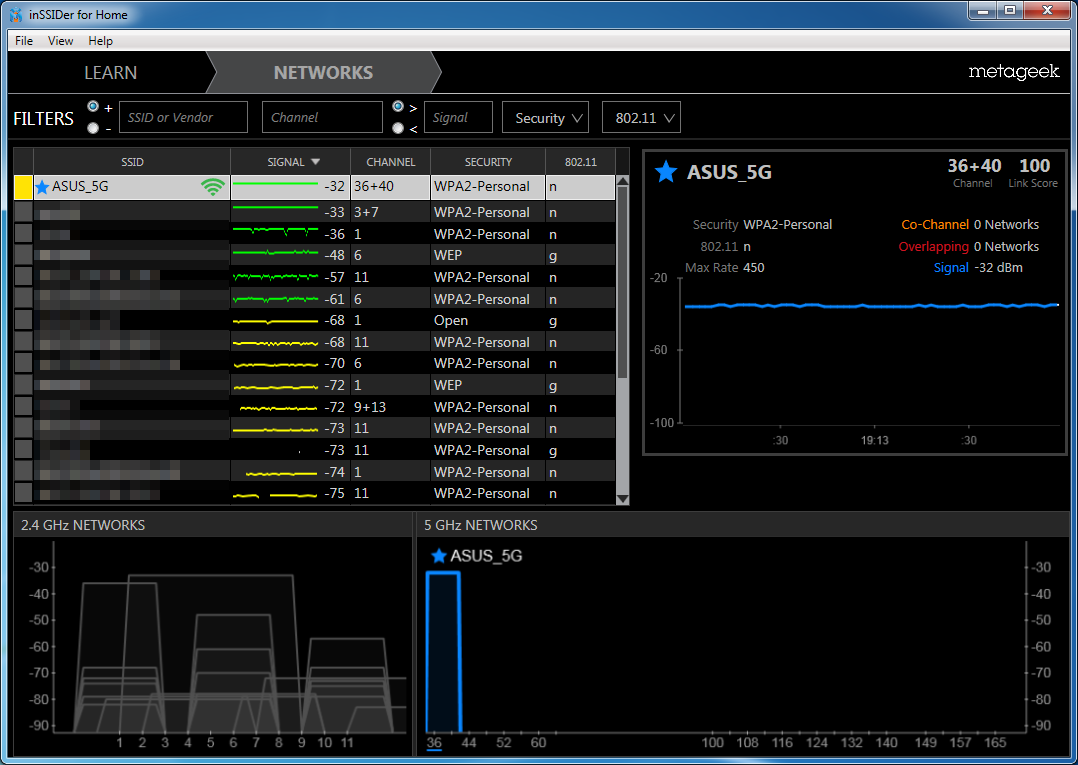This screenshot has height=765, width=1078.
Task: Click the large star in the ASUS_5G details panel
Action: (x=666, y=172)
